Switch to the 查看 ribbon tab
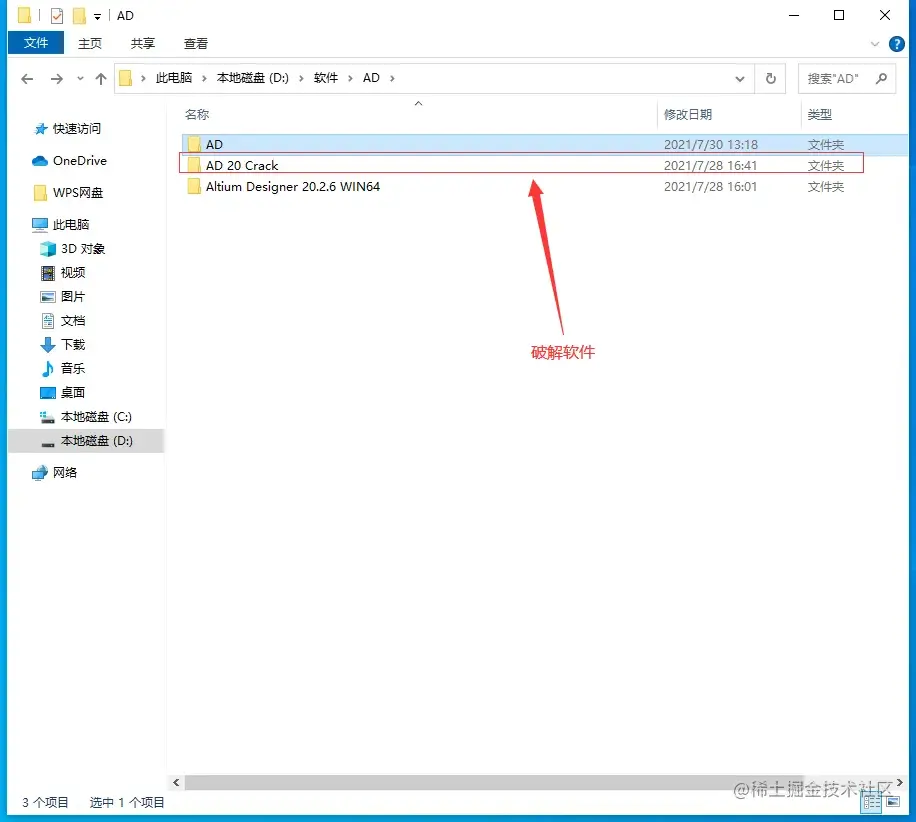916x822 pixels. coord(196,43)
